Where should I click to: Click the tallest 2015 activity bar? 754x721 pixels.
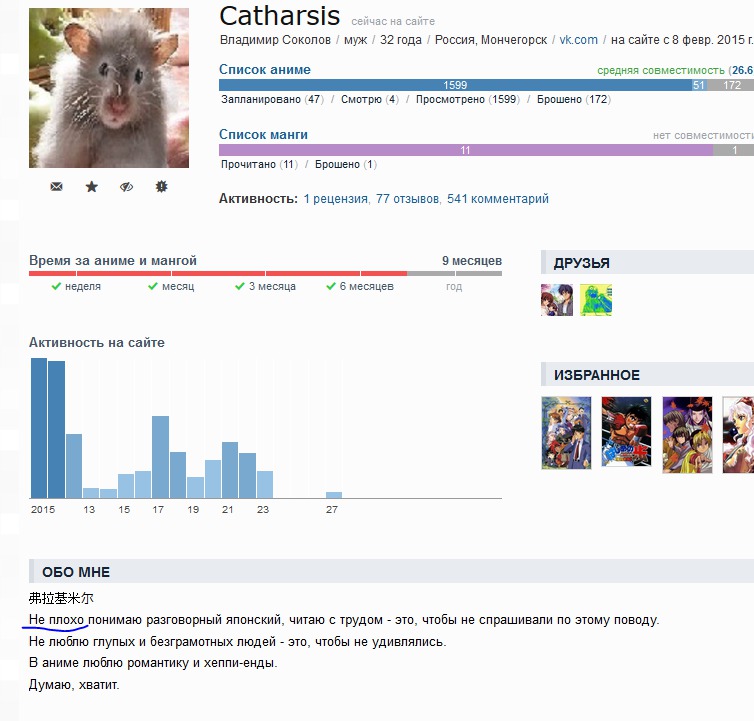[x=38, y=428]
